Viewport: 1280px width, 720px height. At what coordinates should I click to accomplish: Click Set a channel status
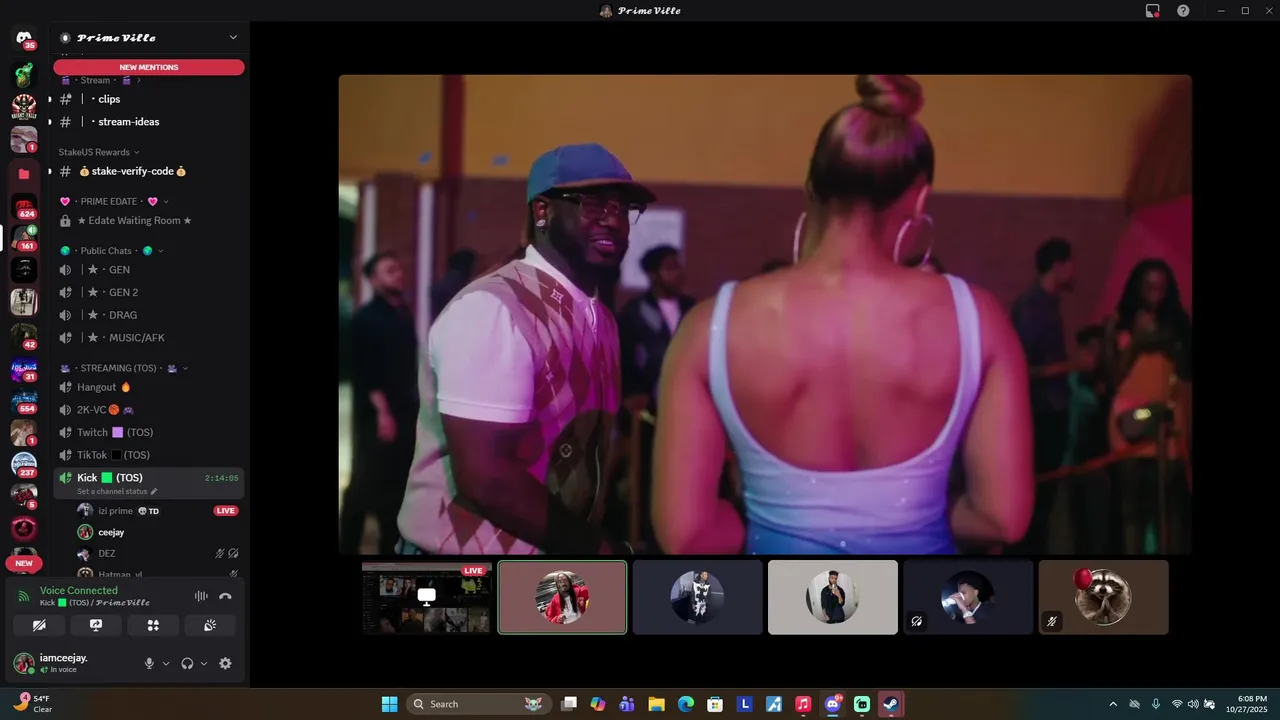click(117, 492)
